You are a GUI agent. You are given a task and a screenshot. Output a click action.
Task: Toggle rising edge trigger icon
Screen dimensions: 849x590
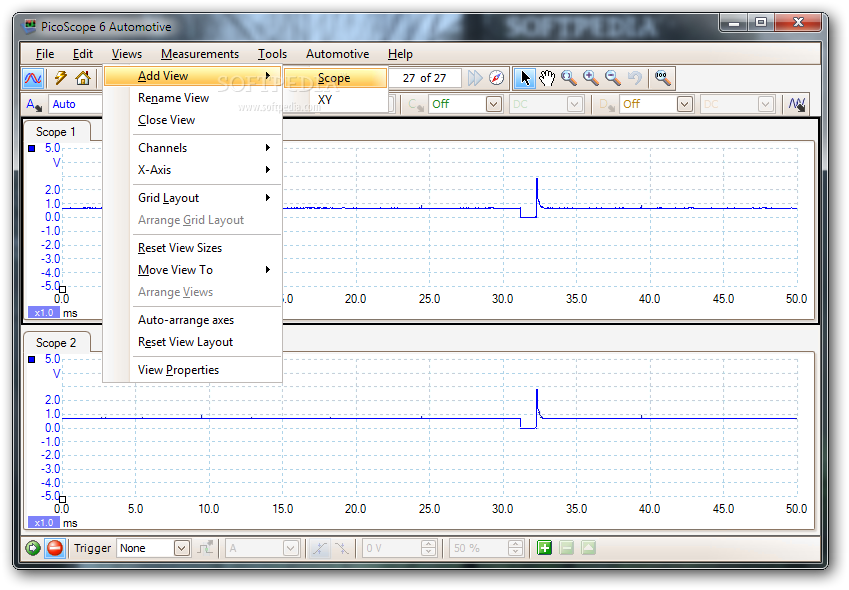click(x=319, y=548)
